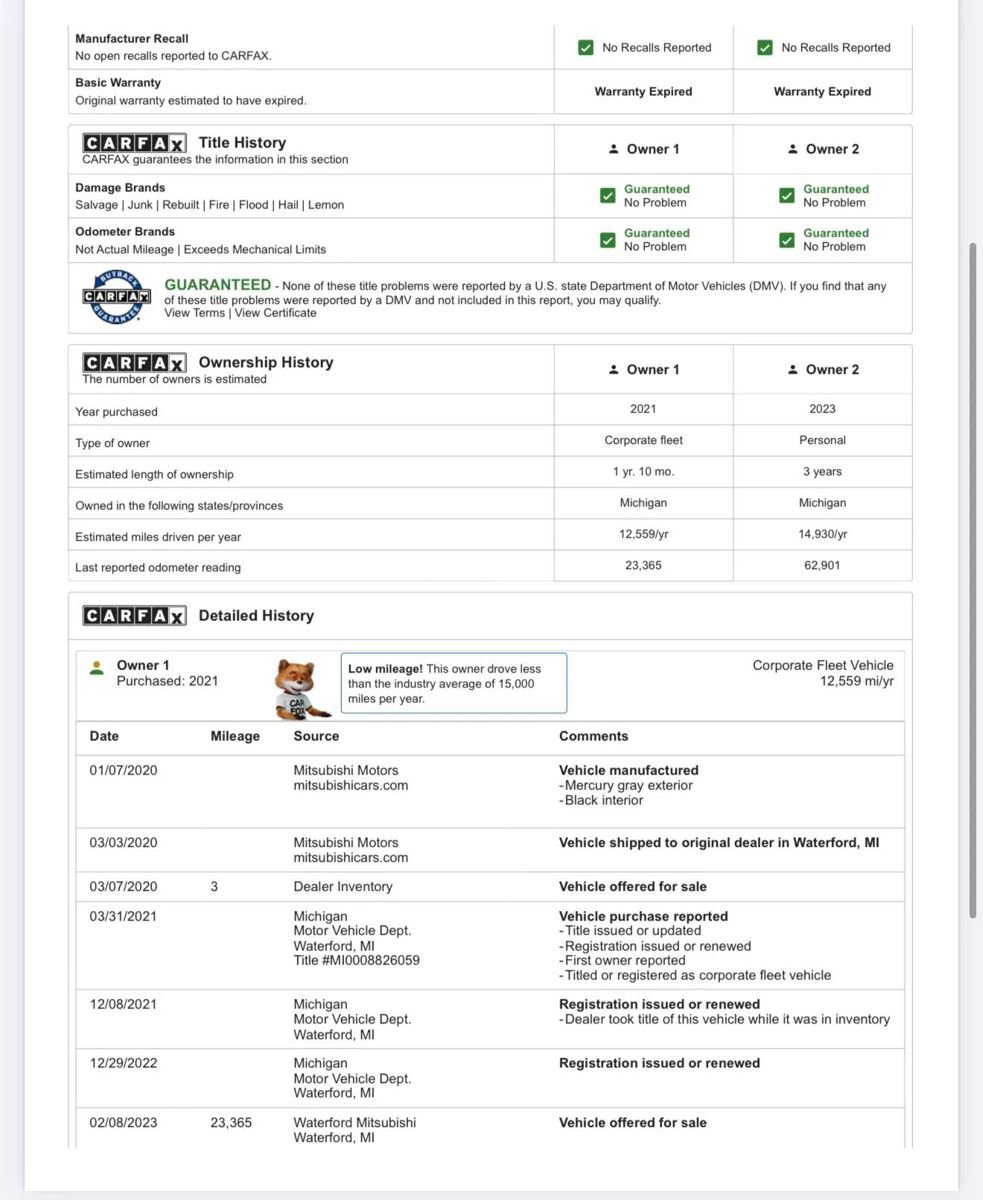Click the Mileage column header
The image size is (983, 1200).
235,736
